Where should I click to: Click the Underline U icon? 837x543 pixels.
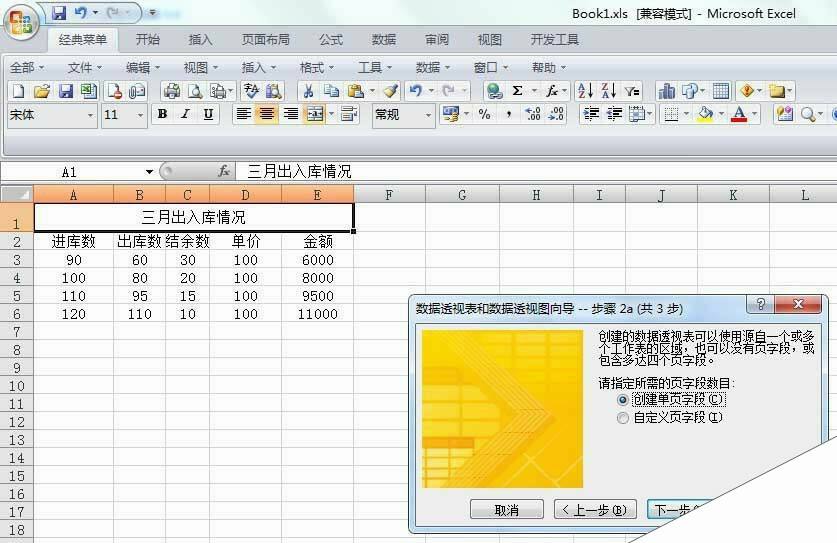click(208, 115)
